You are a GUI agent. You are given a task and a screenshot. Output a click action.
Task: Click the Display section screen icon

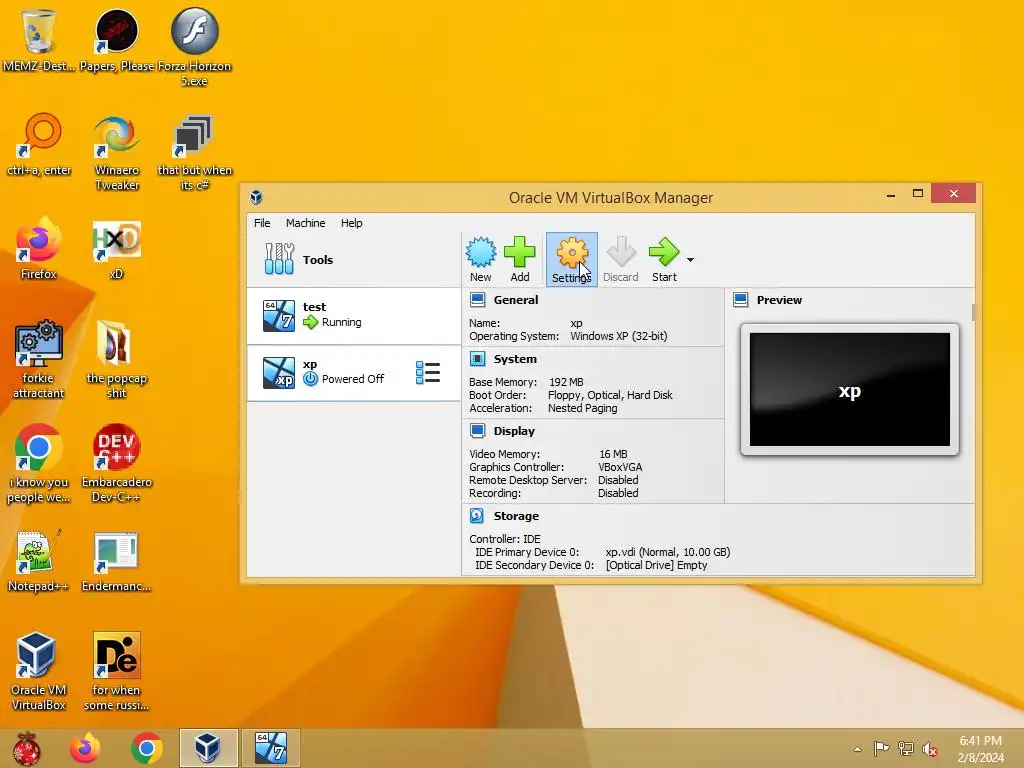[477, 431]
